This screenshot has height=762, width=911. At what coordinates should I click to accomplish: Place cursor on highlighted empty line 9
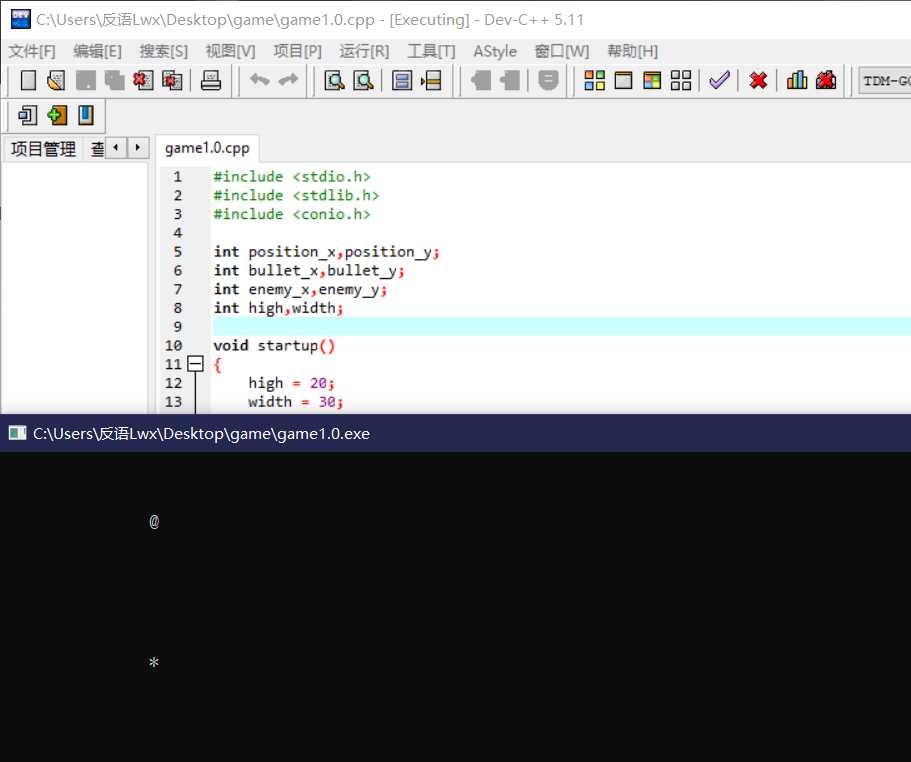561,326
